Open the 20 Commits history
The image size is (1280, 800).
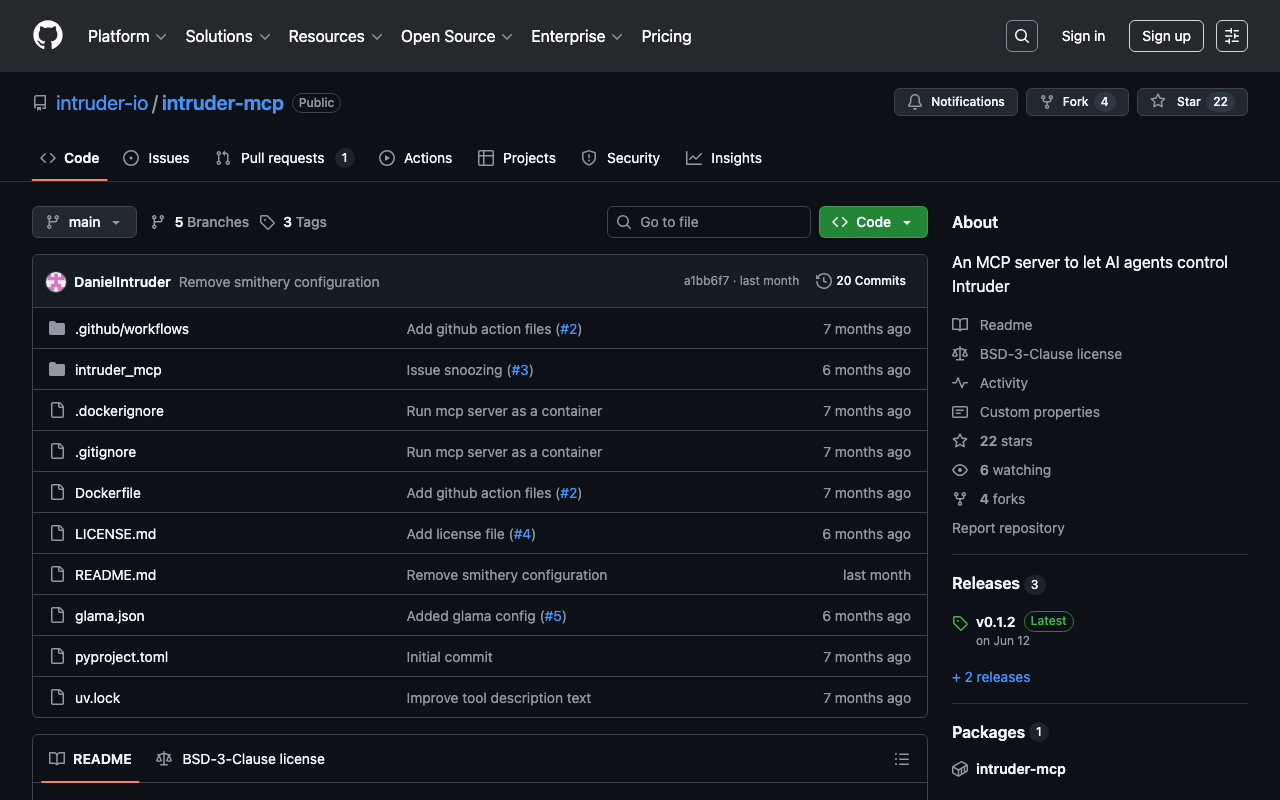coord(861,281)
